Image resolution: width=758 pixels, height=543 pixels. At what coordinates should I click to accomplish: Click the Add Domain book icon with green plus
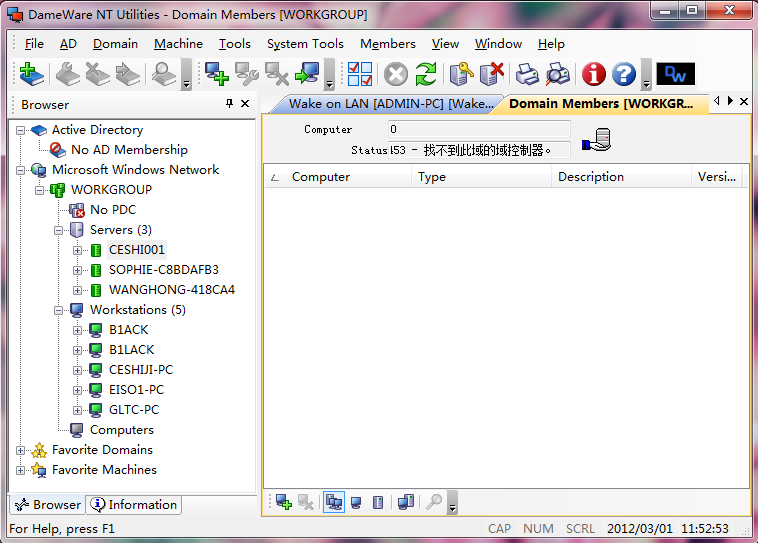point(32,74)
